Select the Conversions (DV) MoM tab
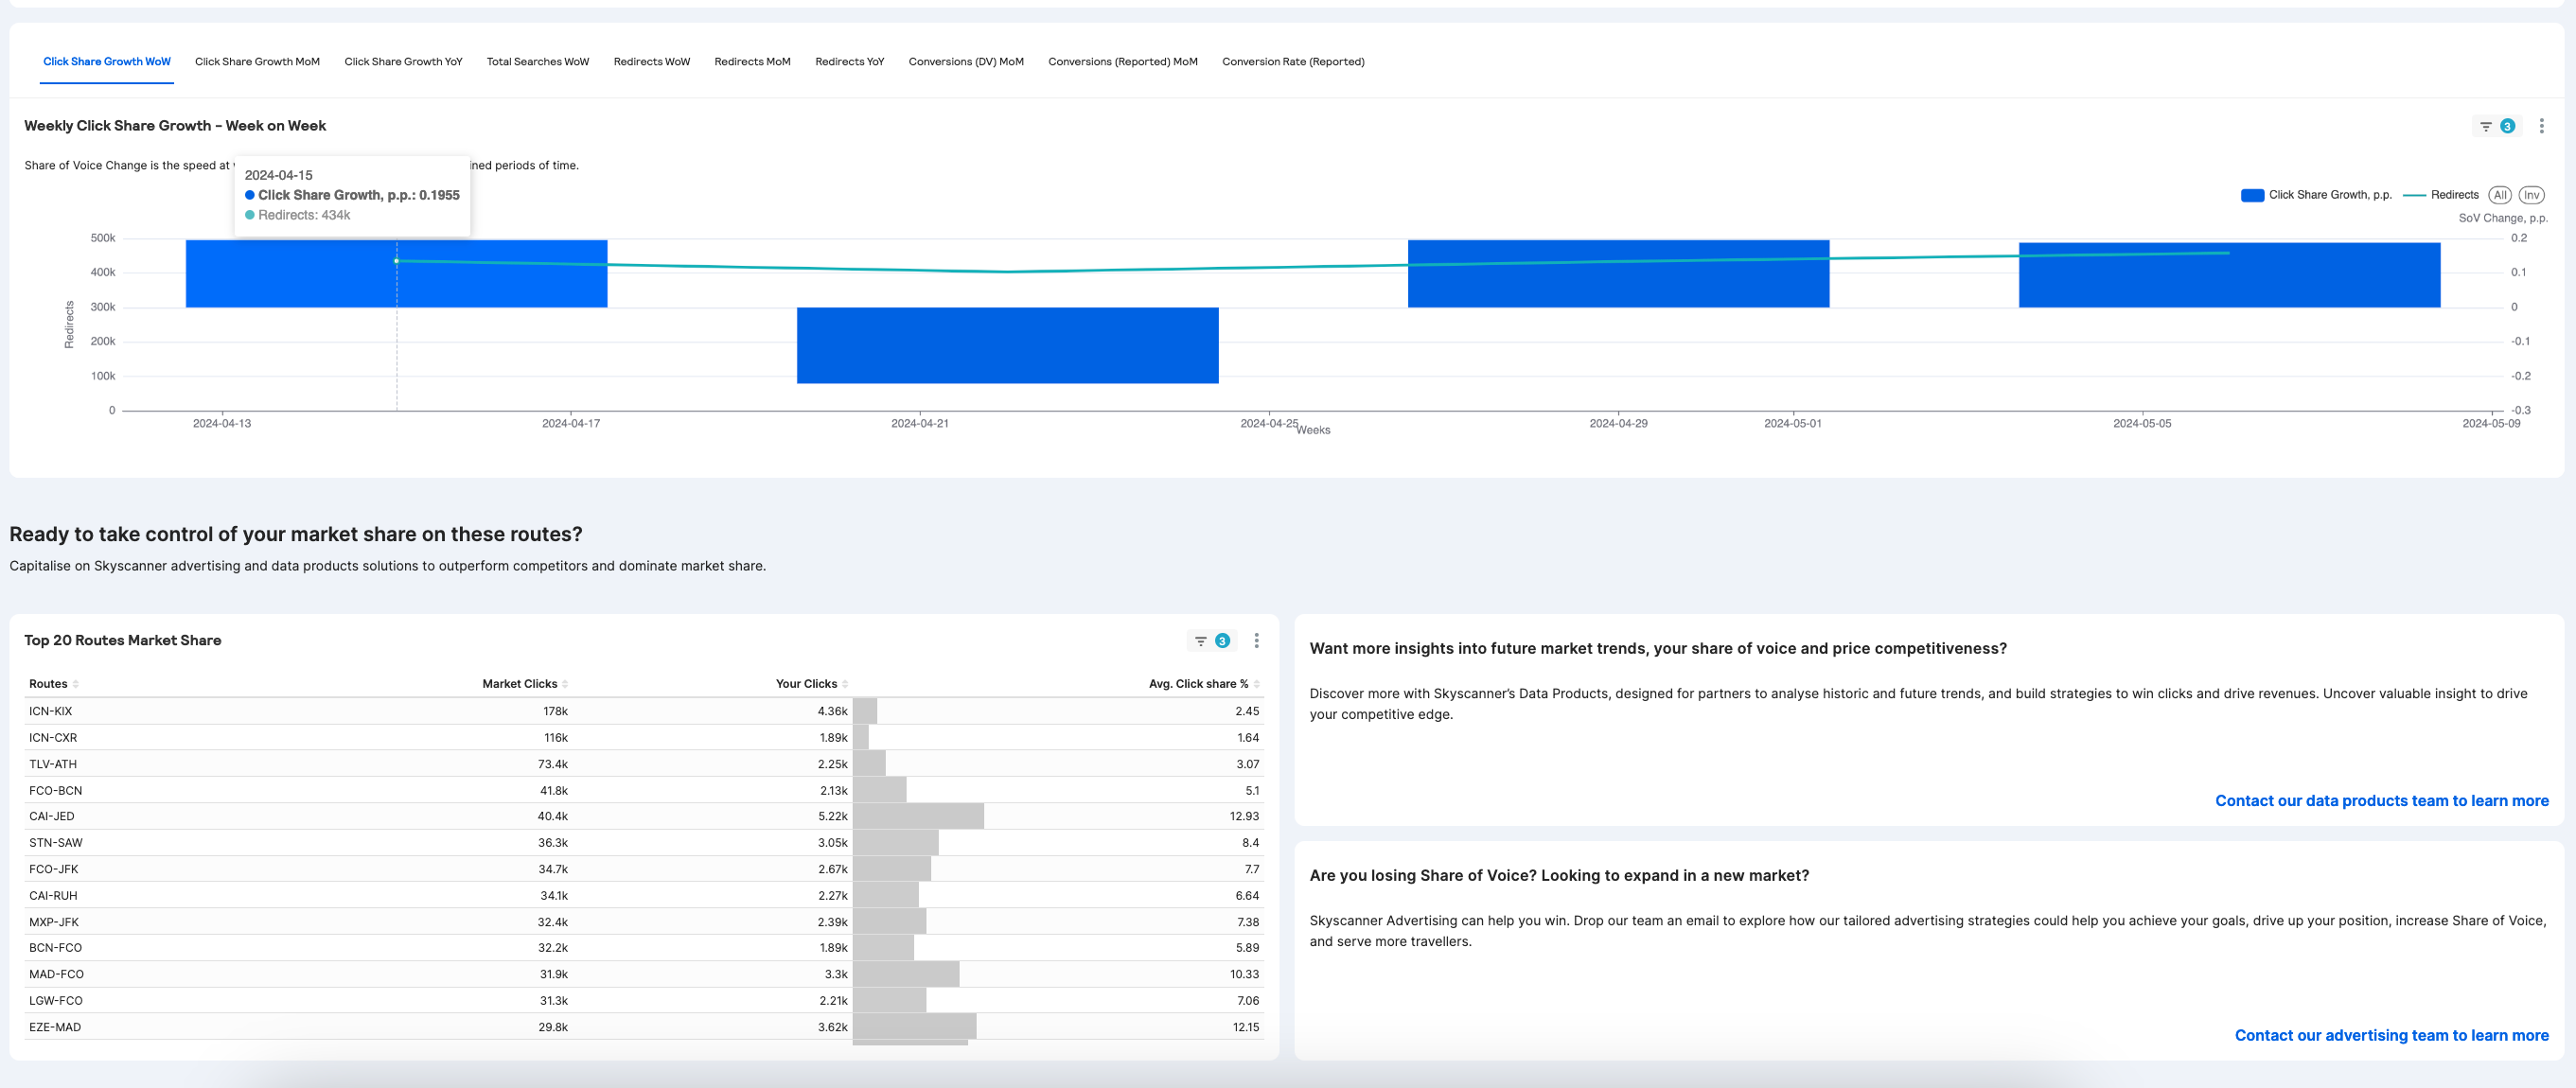The image size is (2576, 1088). coord(967,61)
